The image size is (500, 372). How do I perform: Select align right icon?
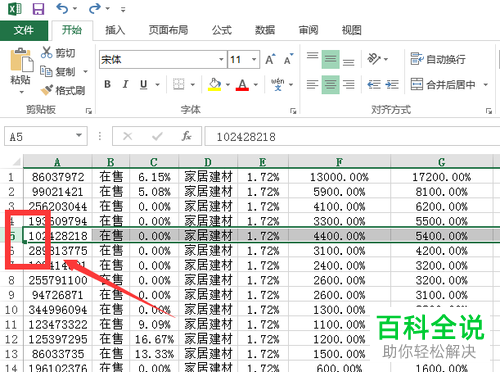point(348,84)
